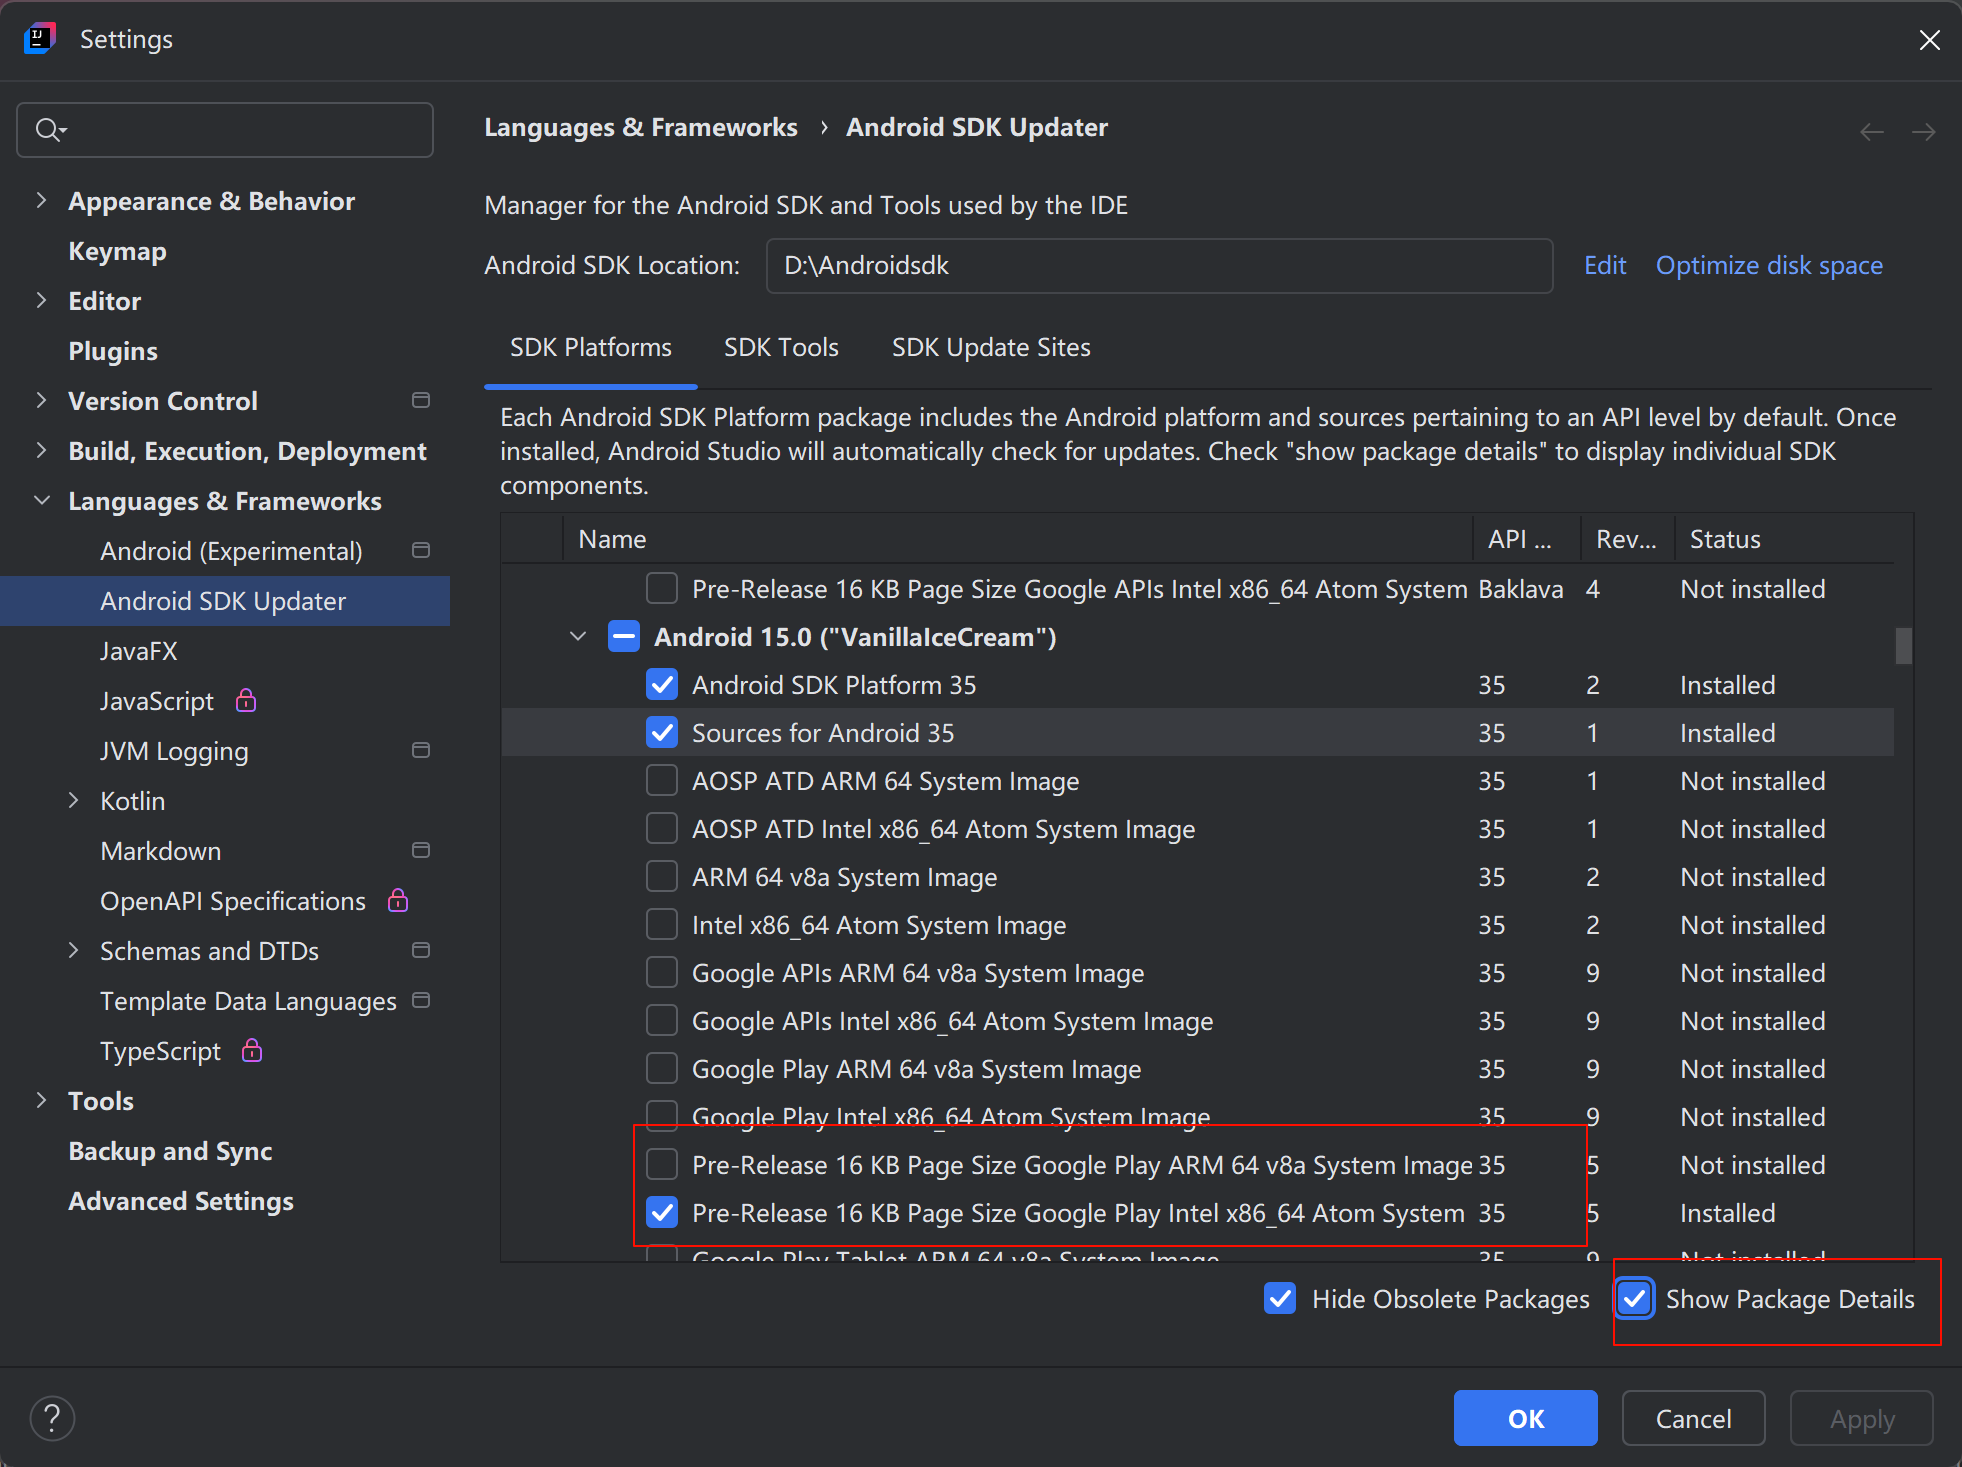Screen dimensions: 1962x1467
Task: Check AOSP ATD ARM 64 System Image
Action: pos(662,781)
